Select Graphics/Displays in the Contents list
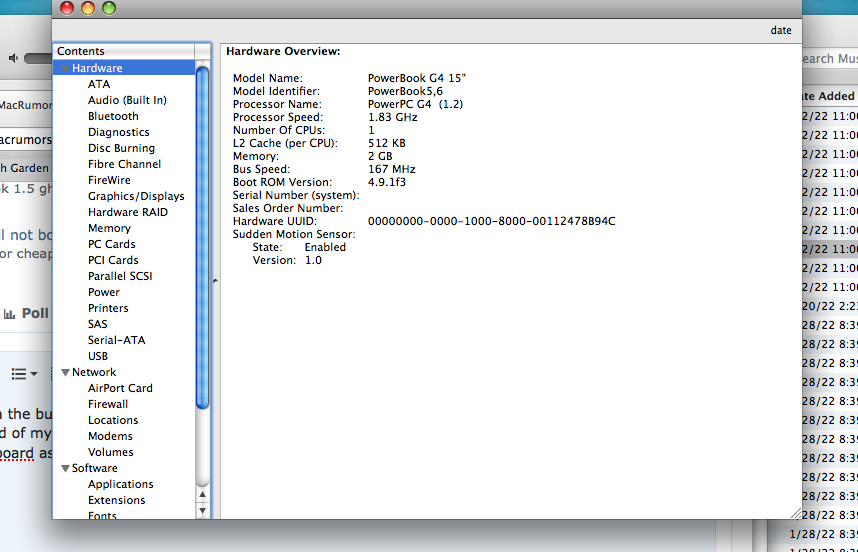Viewport: 858px width, 552px height. pos(136,196)
